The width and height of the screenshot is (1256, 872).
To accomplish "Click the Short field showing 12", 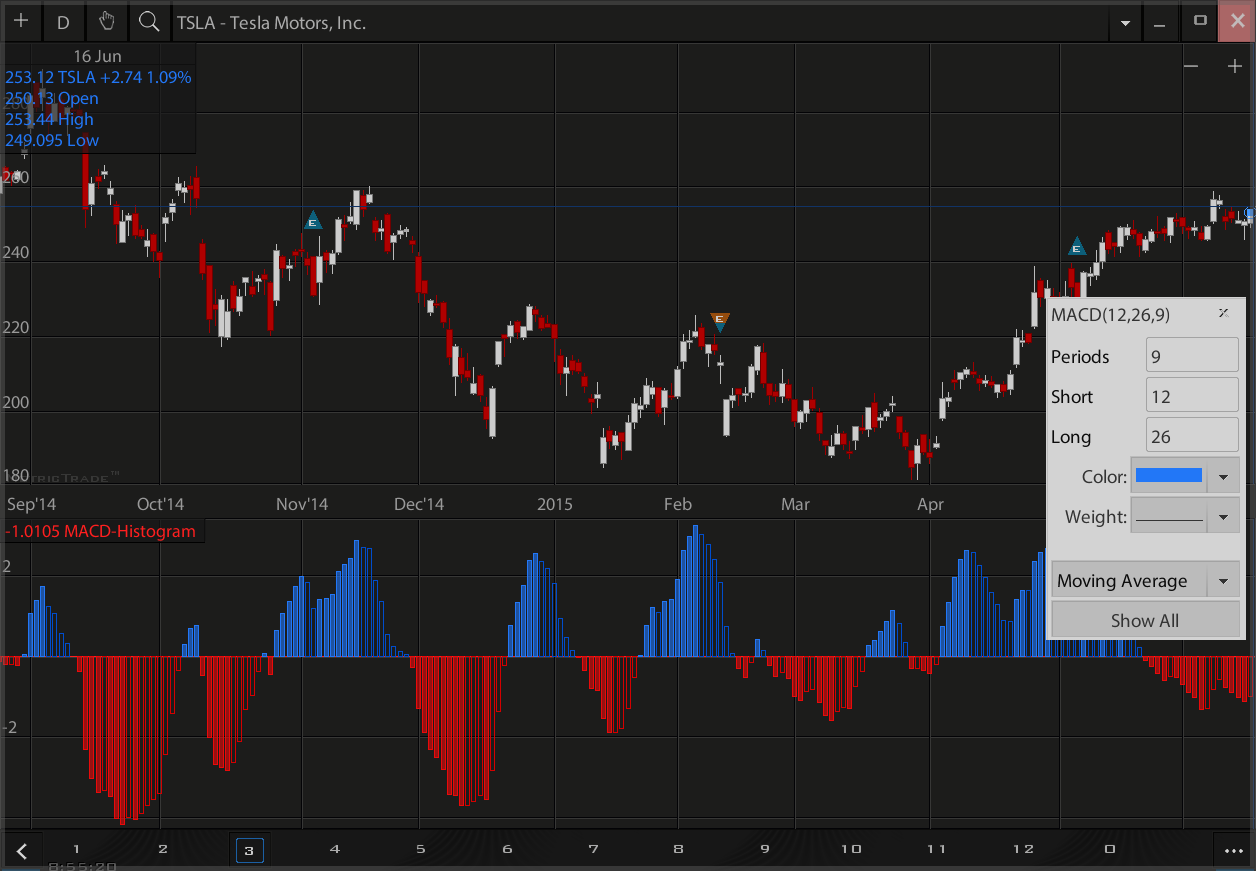I will click(1192, 396).
